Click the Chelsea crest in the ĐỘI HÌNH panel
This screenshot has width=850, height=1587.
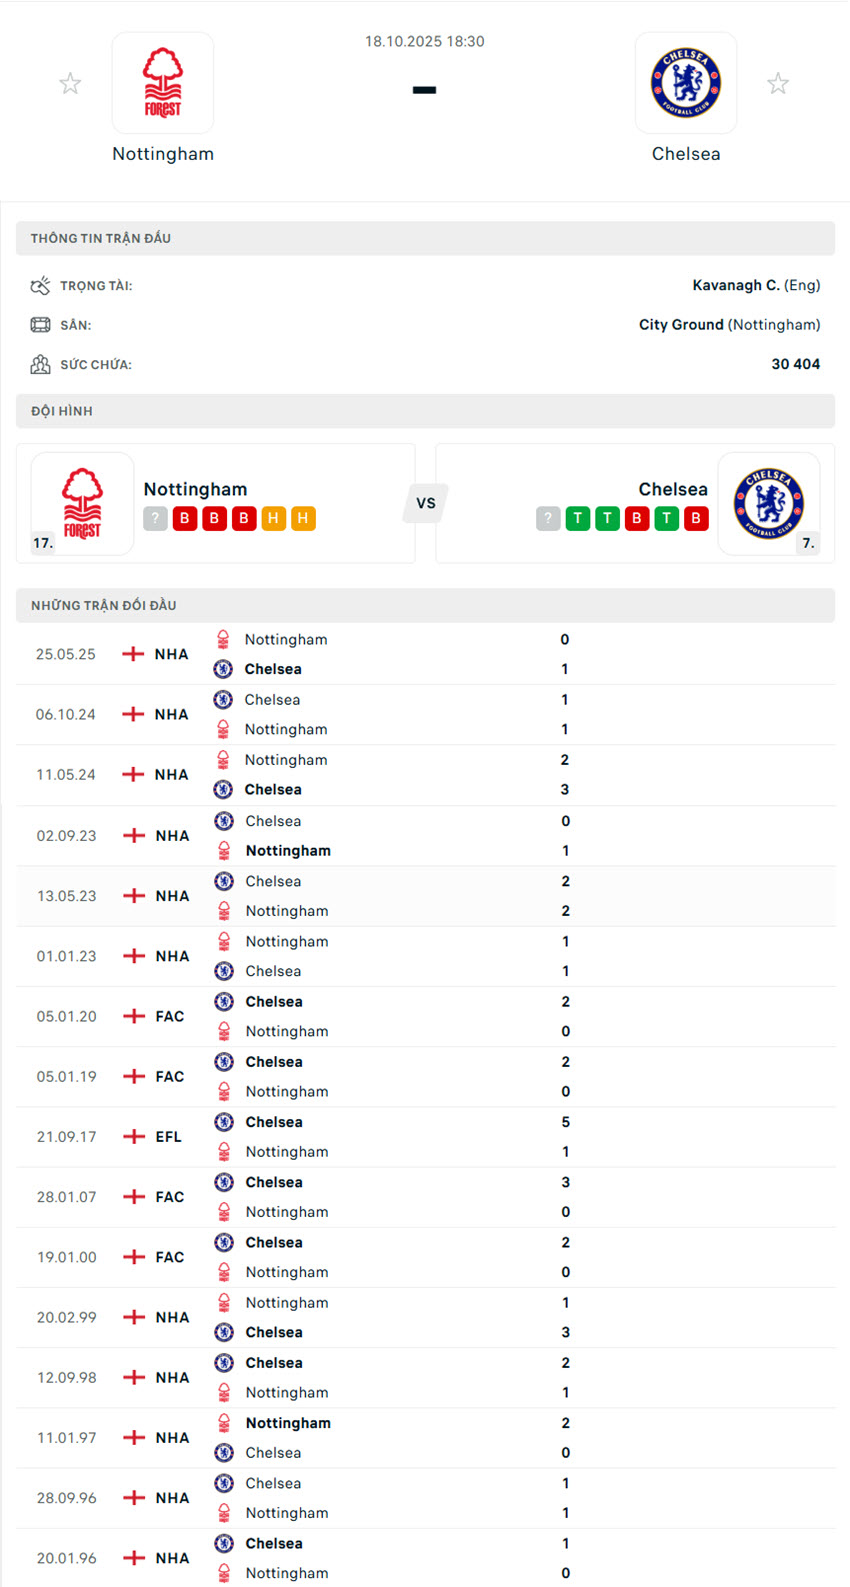click(770, 503)
